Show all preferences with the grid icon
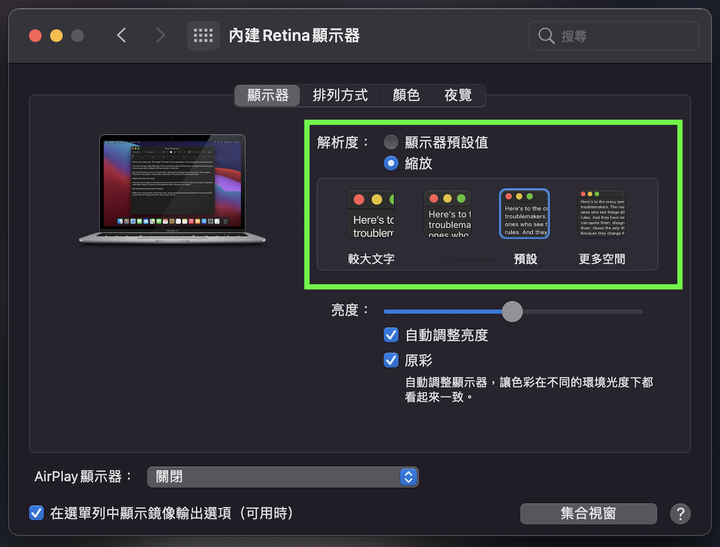Viewport: 720px width, 547px height. [x=203, y=35]
